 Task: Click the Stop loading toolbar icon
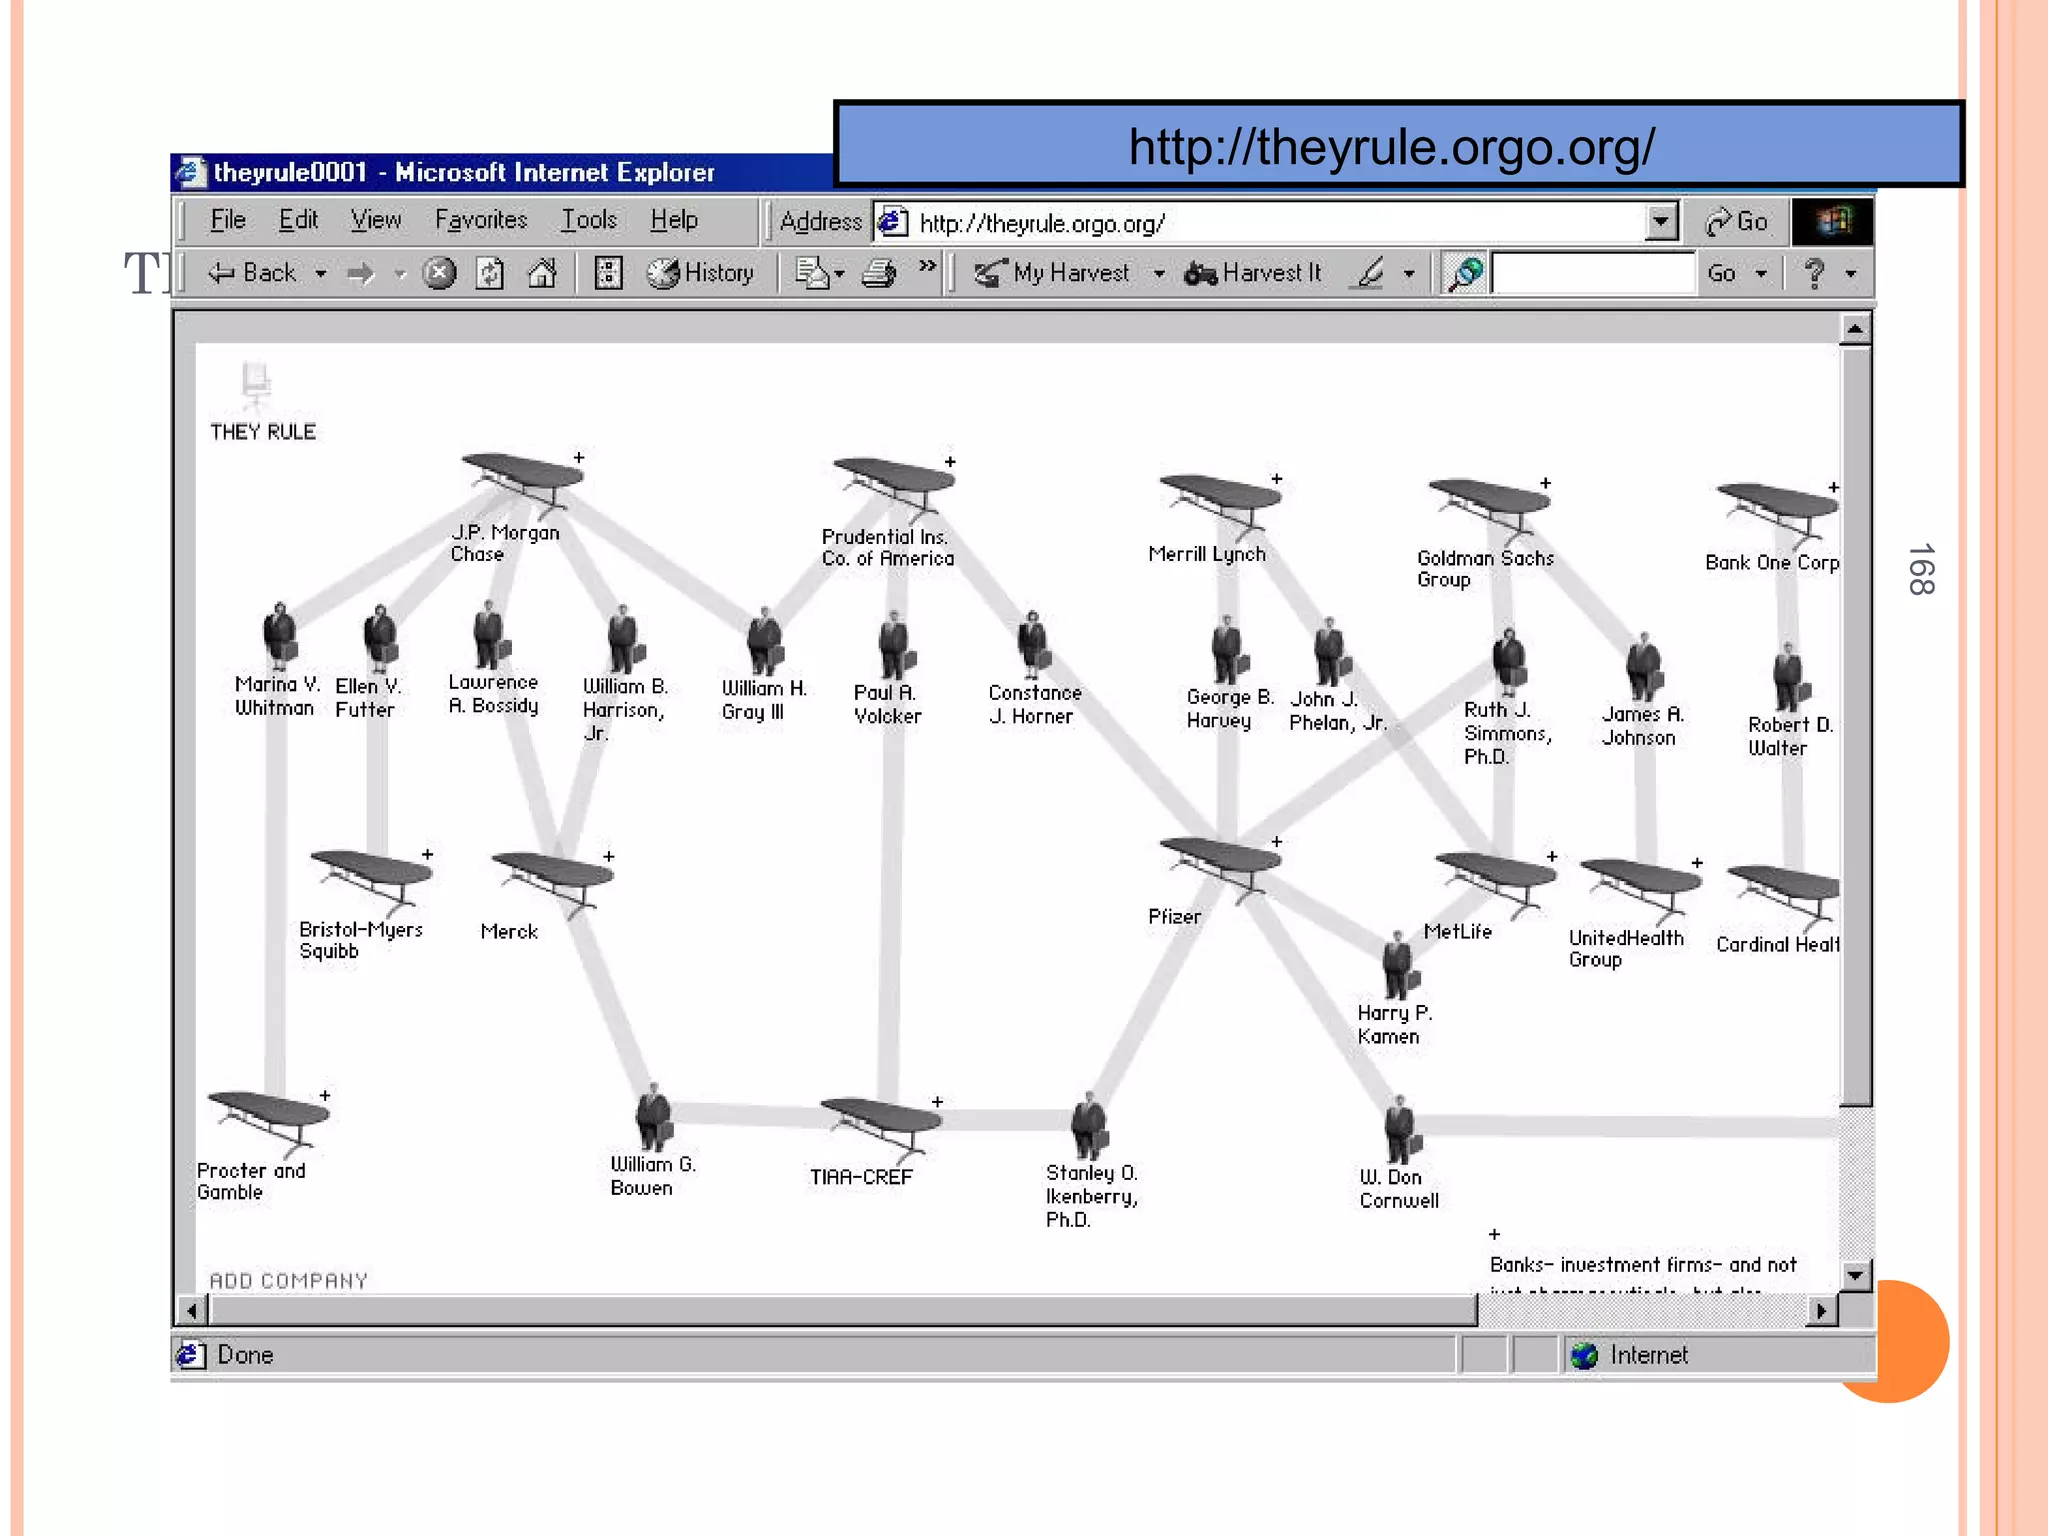[439, 273]
